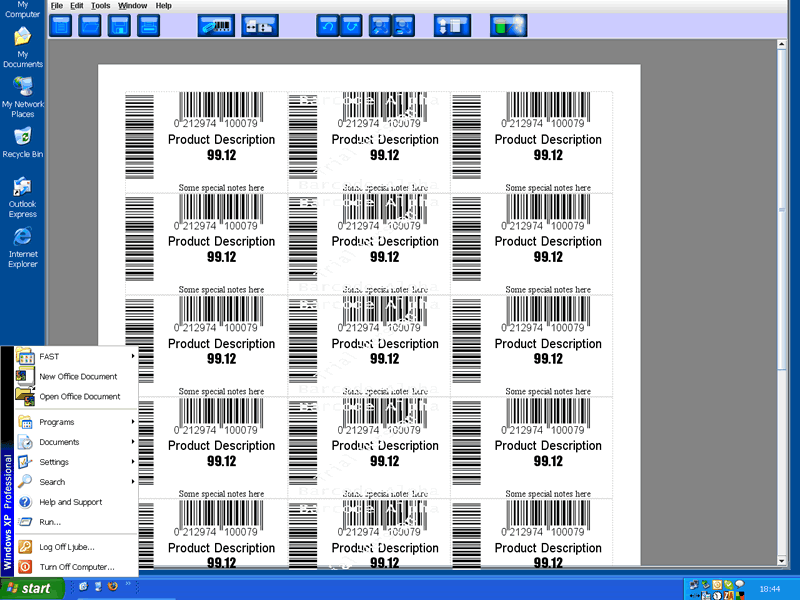
Task: Open the File menu
Action: coord(57,5)
